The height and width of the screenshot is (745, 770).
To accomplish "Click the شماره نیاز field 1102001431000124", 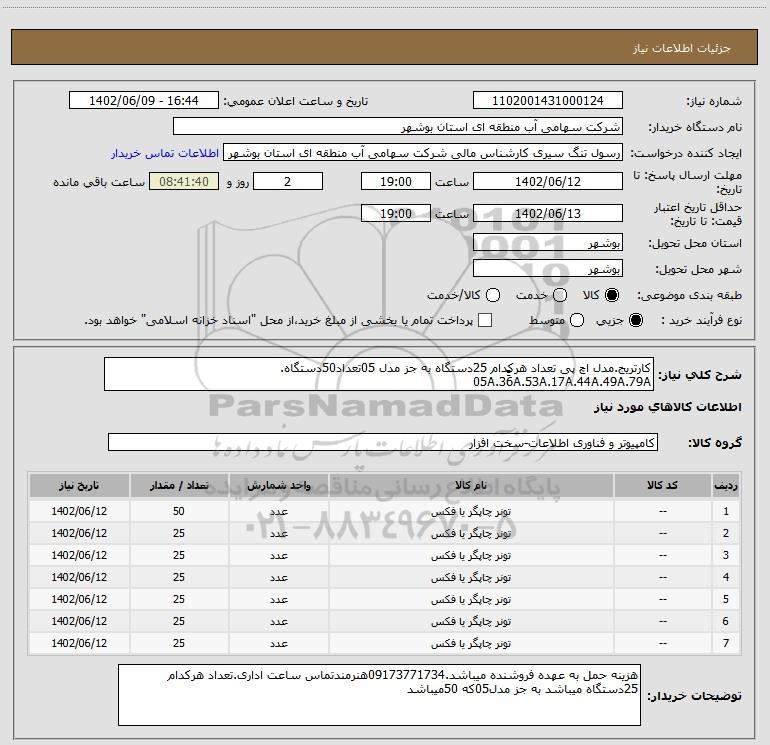I will pos(548,101).
